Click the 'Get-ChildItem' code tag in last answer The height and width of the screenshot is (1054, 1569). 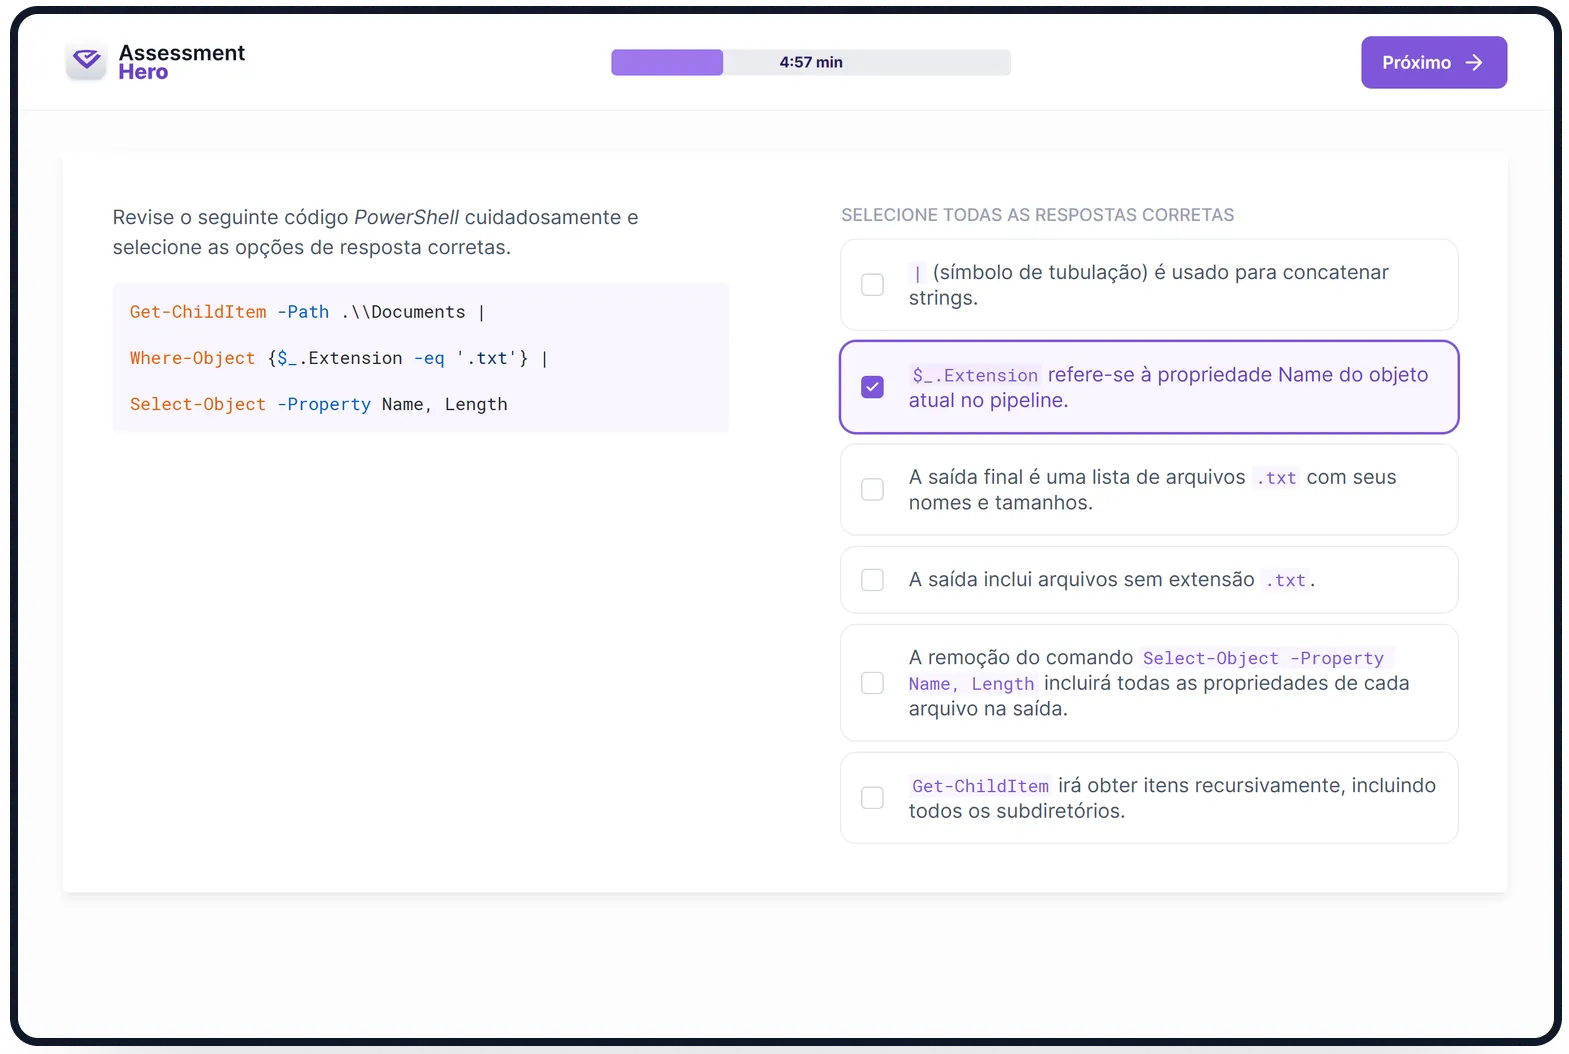click(980, 786)
